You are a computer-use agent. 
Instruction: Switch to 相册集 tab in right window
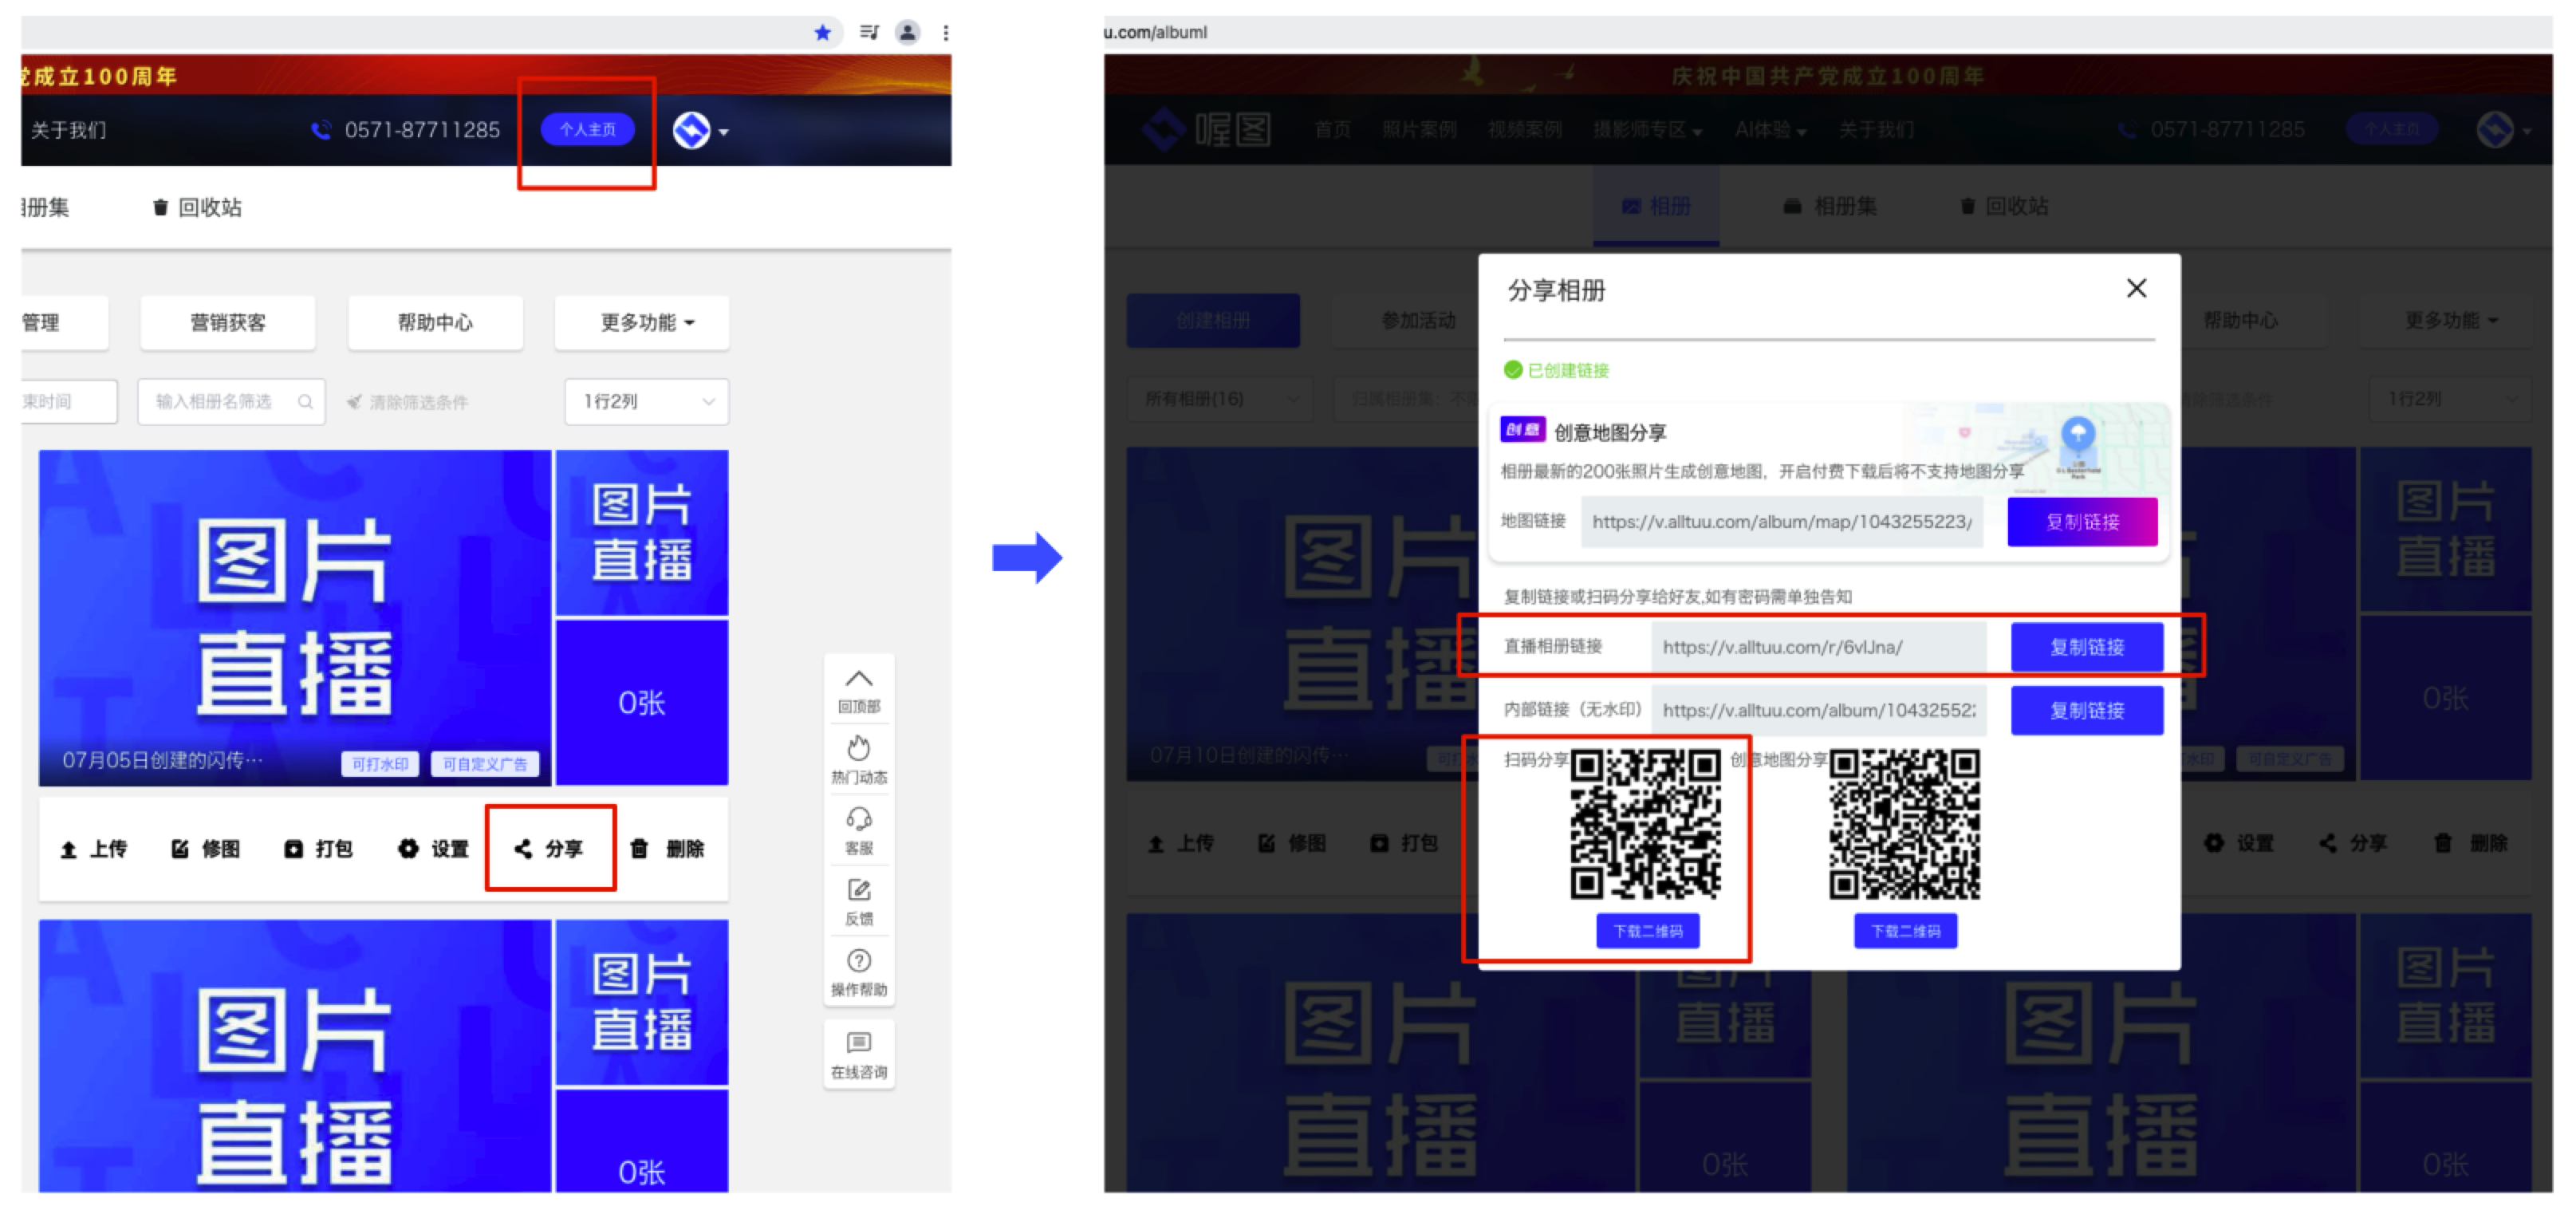[1831, 206]
